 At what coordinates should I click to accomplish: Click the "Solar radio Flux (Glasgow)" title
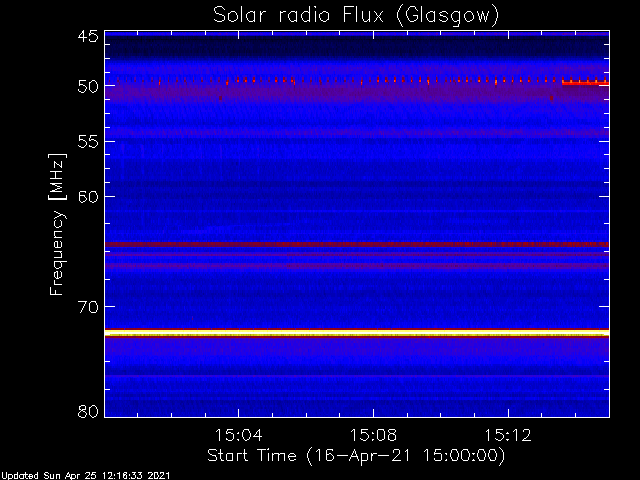(356, 16)
